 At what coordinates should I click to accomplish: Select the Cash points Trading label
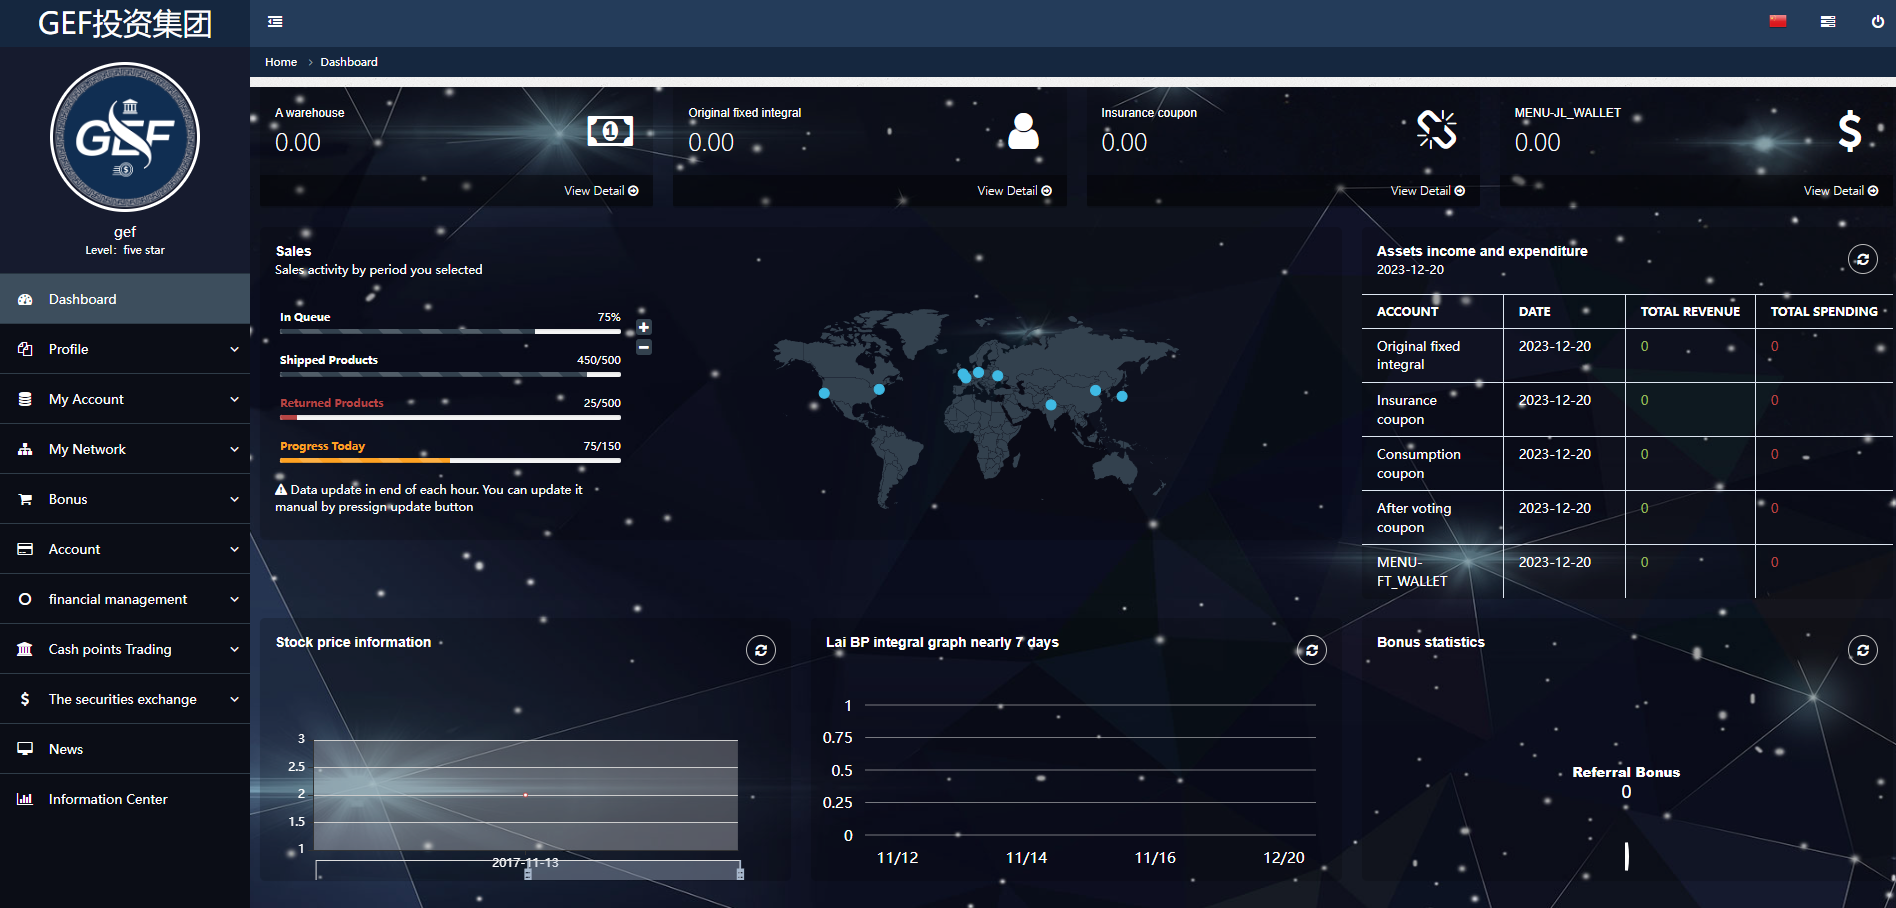pos(110,649)
